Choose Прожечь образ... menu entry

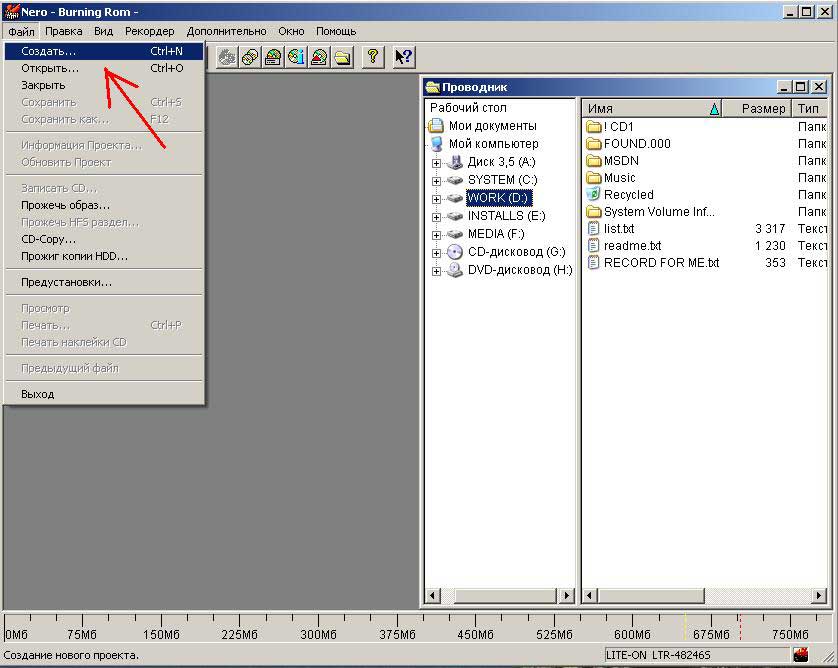[x=65, y=205]
